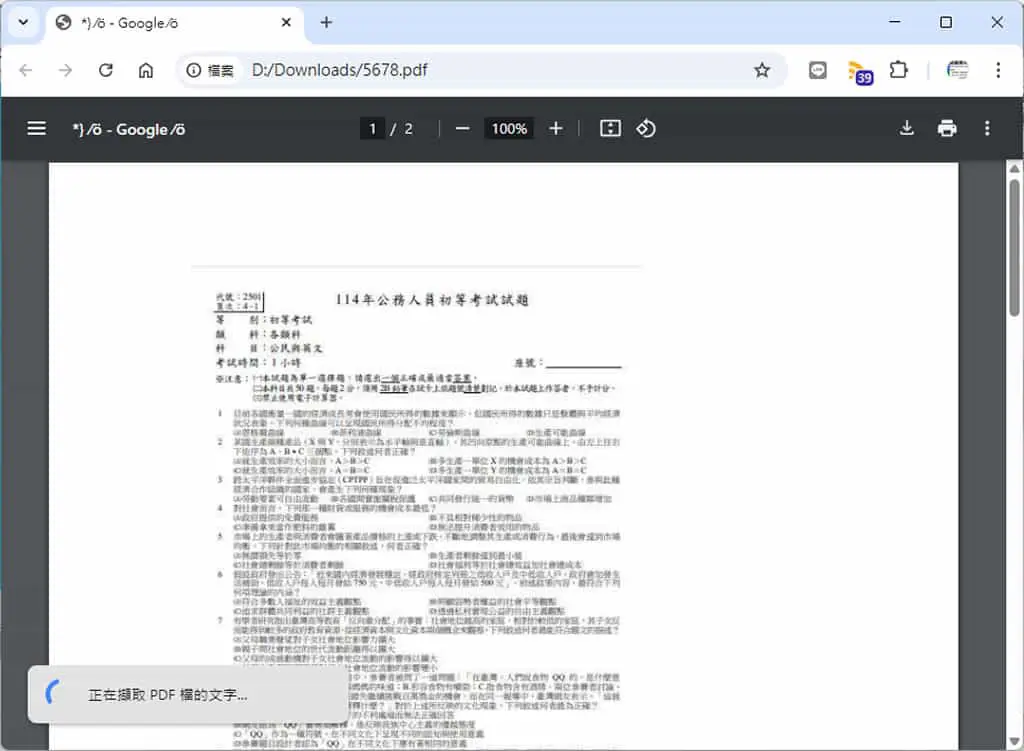Open the PDF sidebar hamburger menu
This screenshot has width=1024, height=751.
tap(37, 129)
